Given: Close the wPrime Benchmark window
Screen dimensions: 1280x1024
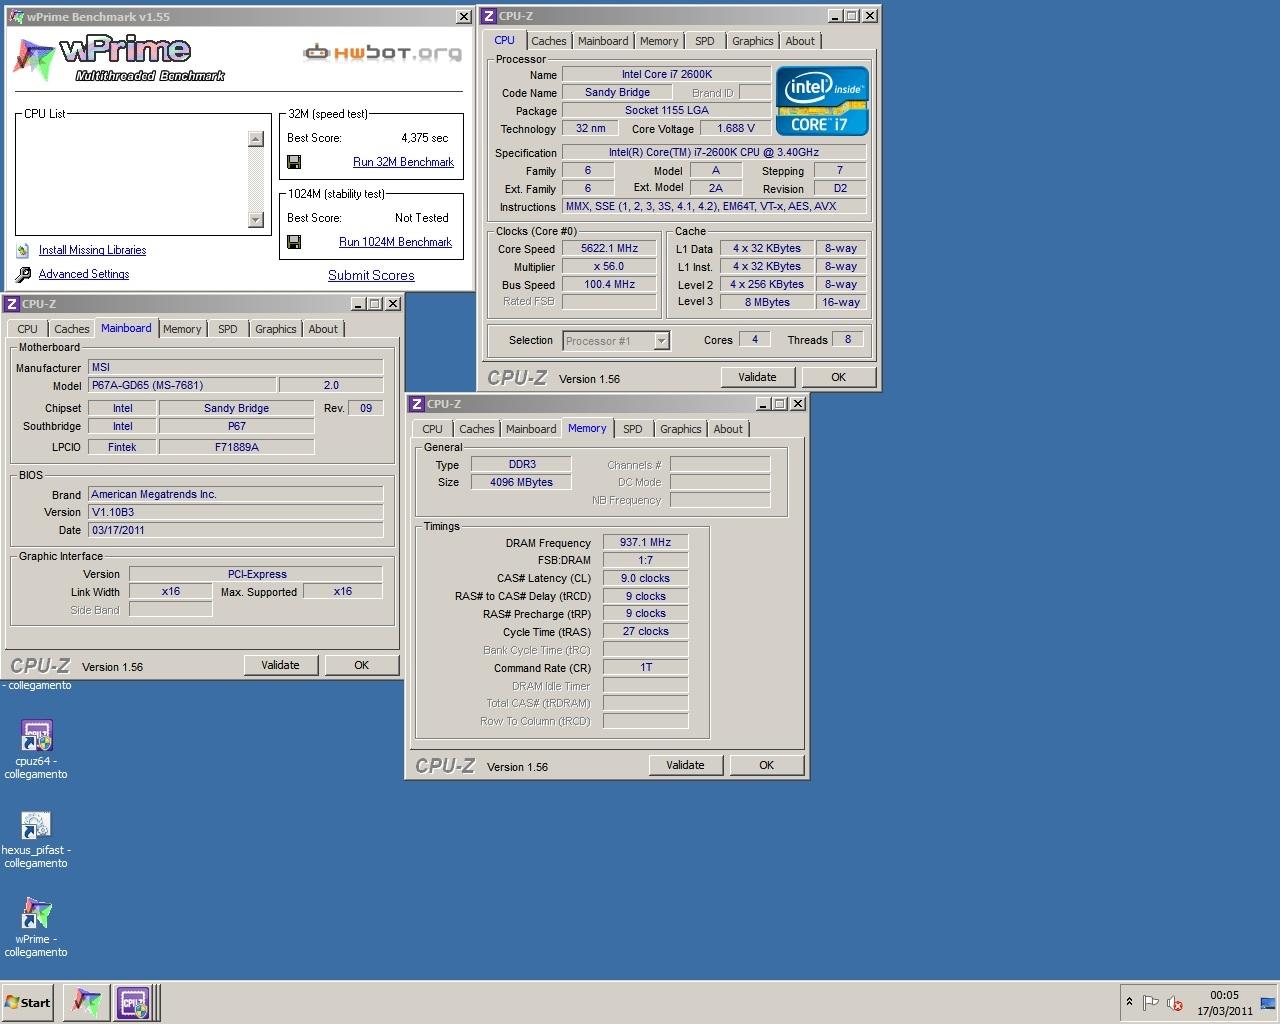Looking at the screenshot, I should 464,17.
